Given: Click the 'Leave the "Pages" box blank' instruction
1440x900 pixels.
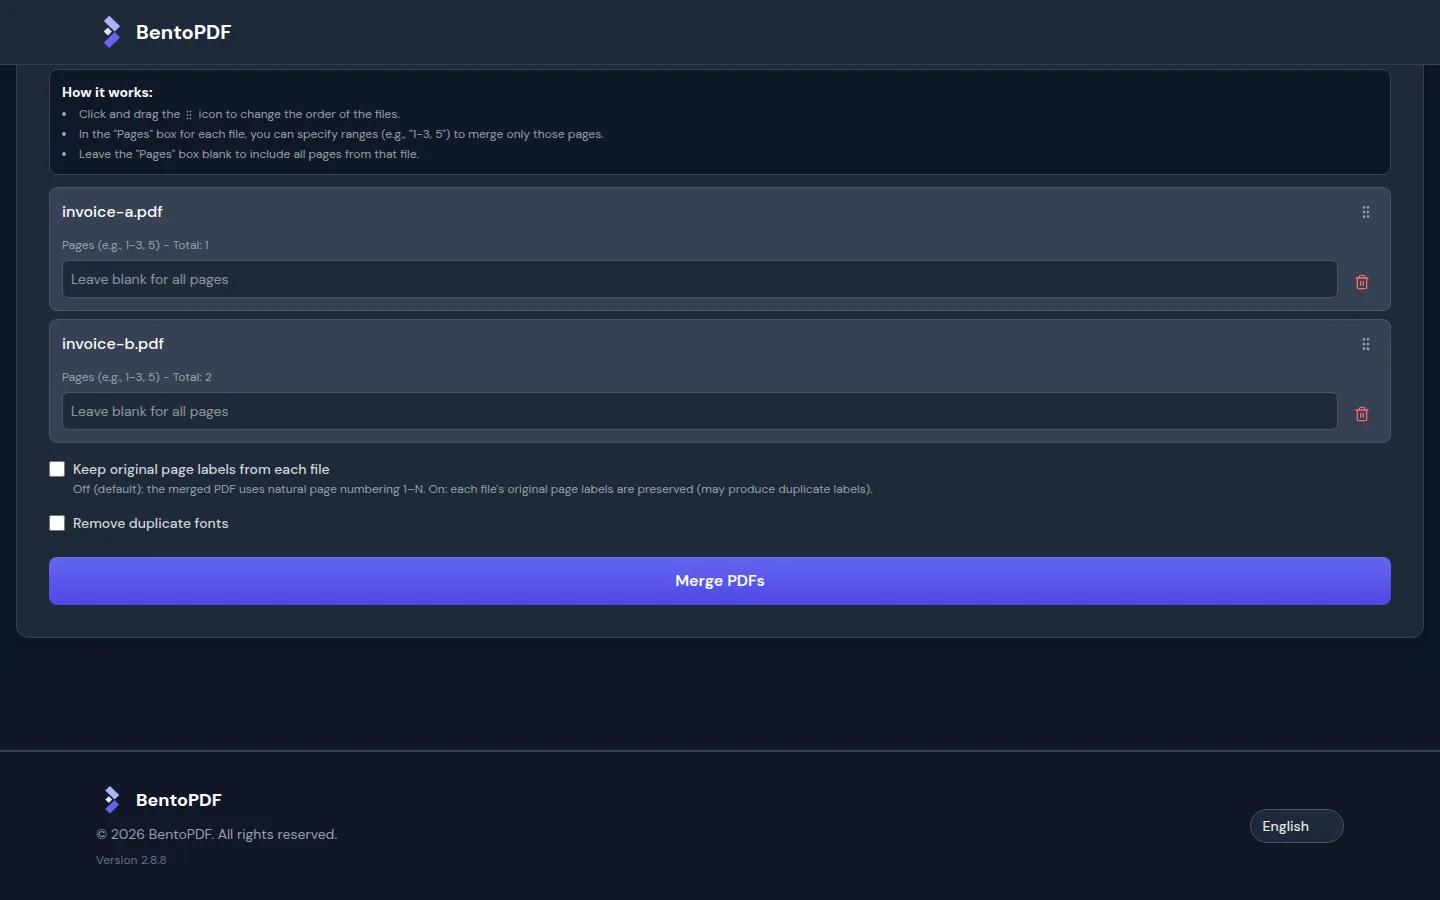Looking at the screenshot, I should (249, 154).
